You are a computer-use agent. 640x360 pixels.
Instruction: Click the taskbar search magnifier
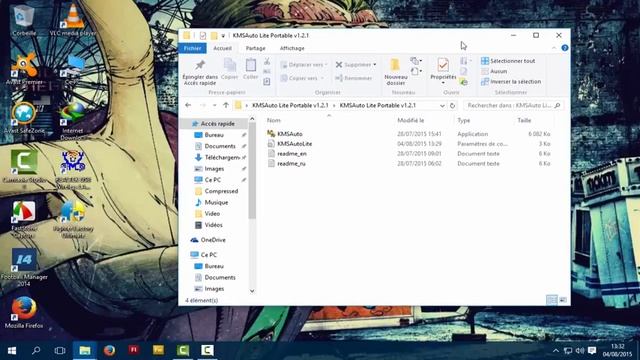(x=36, y=350)
